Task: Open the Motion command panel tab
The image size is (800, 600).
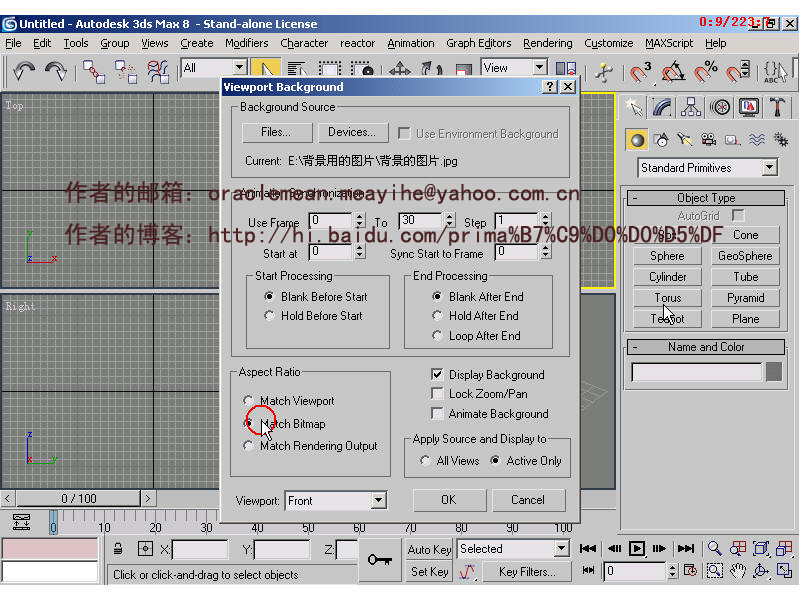Action: point(720,107)
